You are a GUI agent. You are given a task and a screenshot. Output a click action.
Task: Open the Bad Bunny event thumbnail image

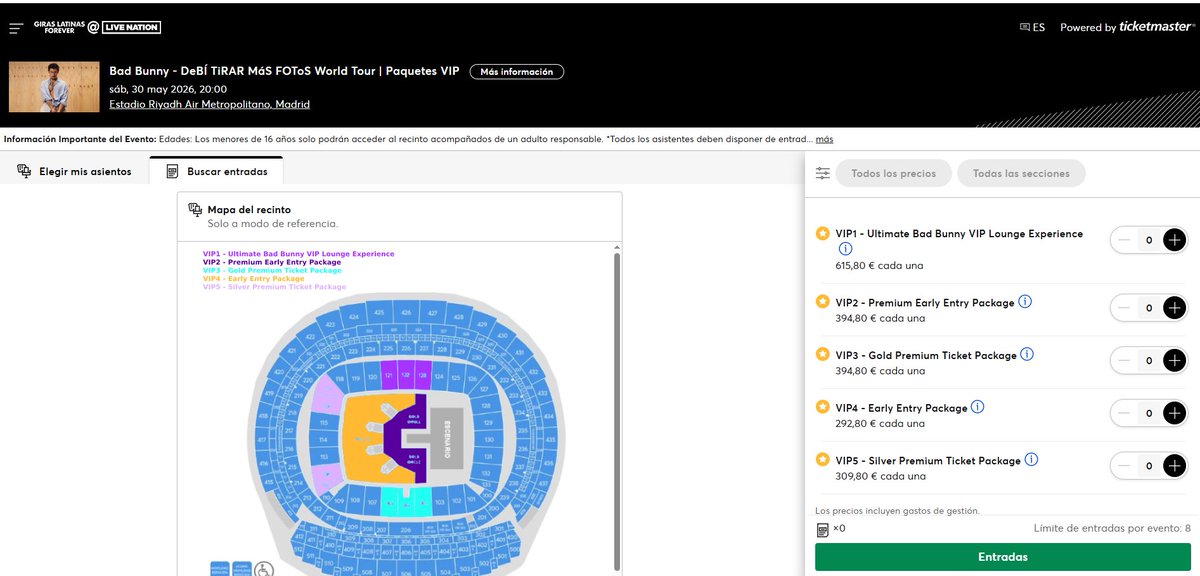(54, 87)
